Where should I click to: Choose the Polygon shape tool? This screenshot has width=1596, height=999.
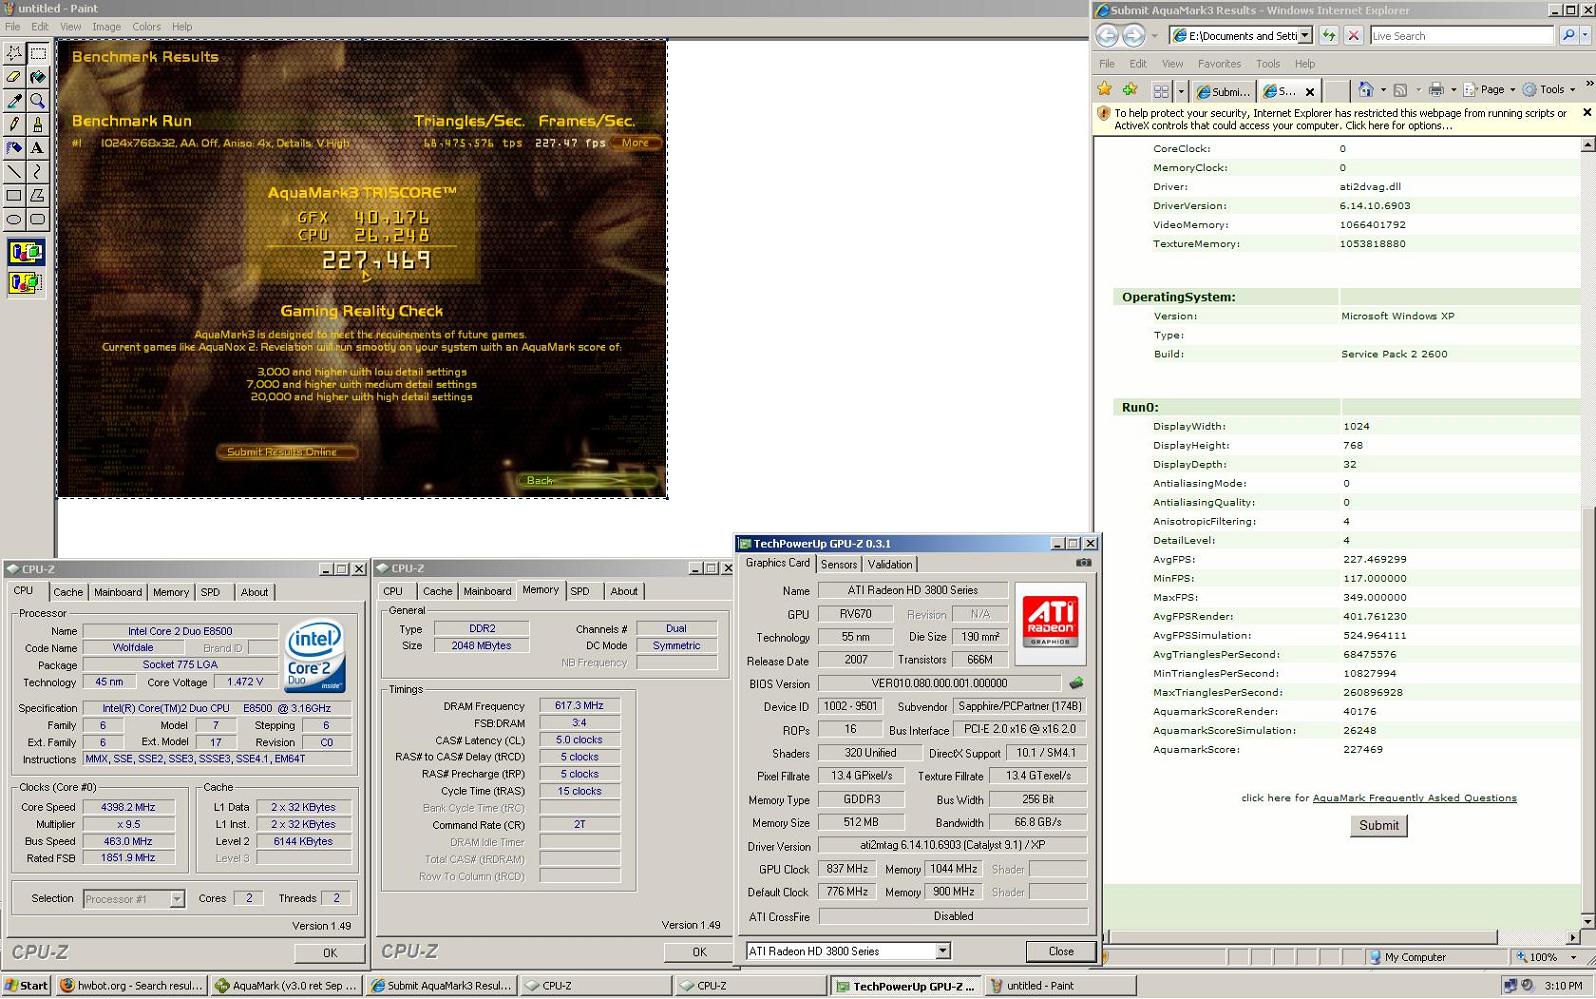point(38,196)
